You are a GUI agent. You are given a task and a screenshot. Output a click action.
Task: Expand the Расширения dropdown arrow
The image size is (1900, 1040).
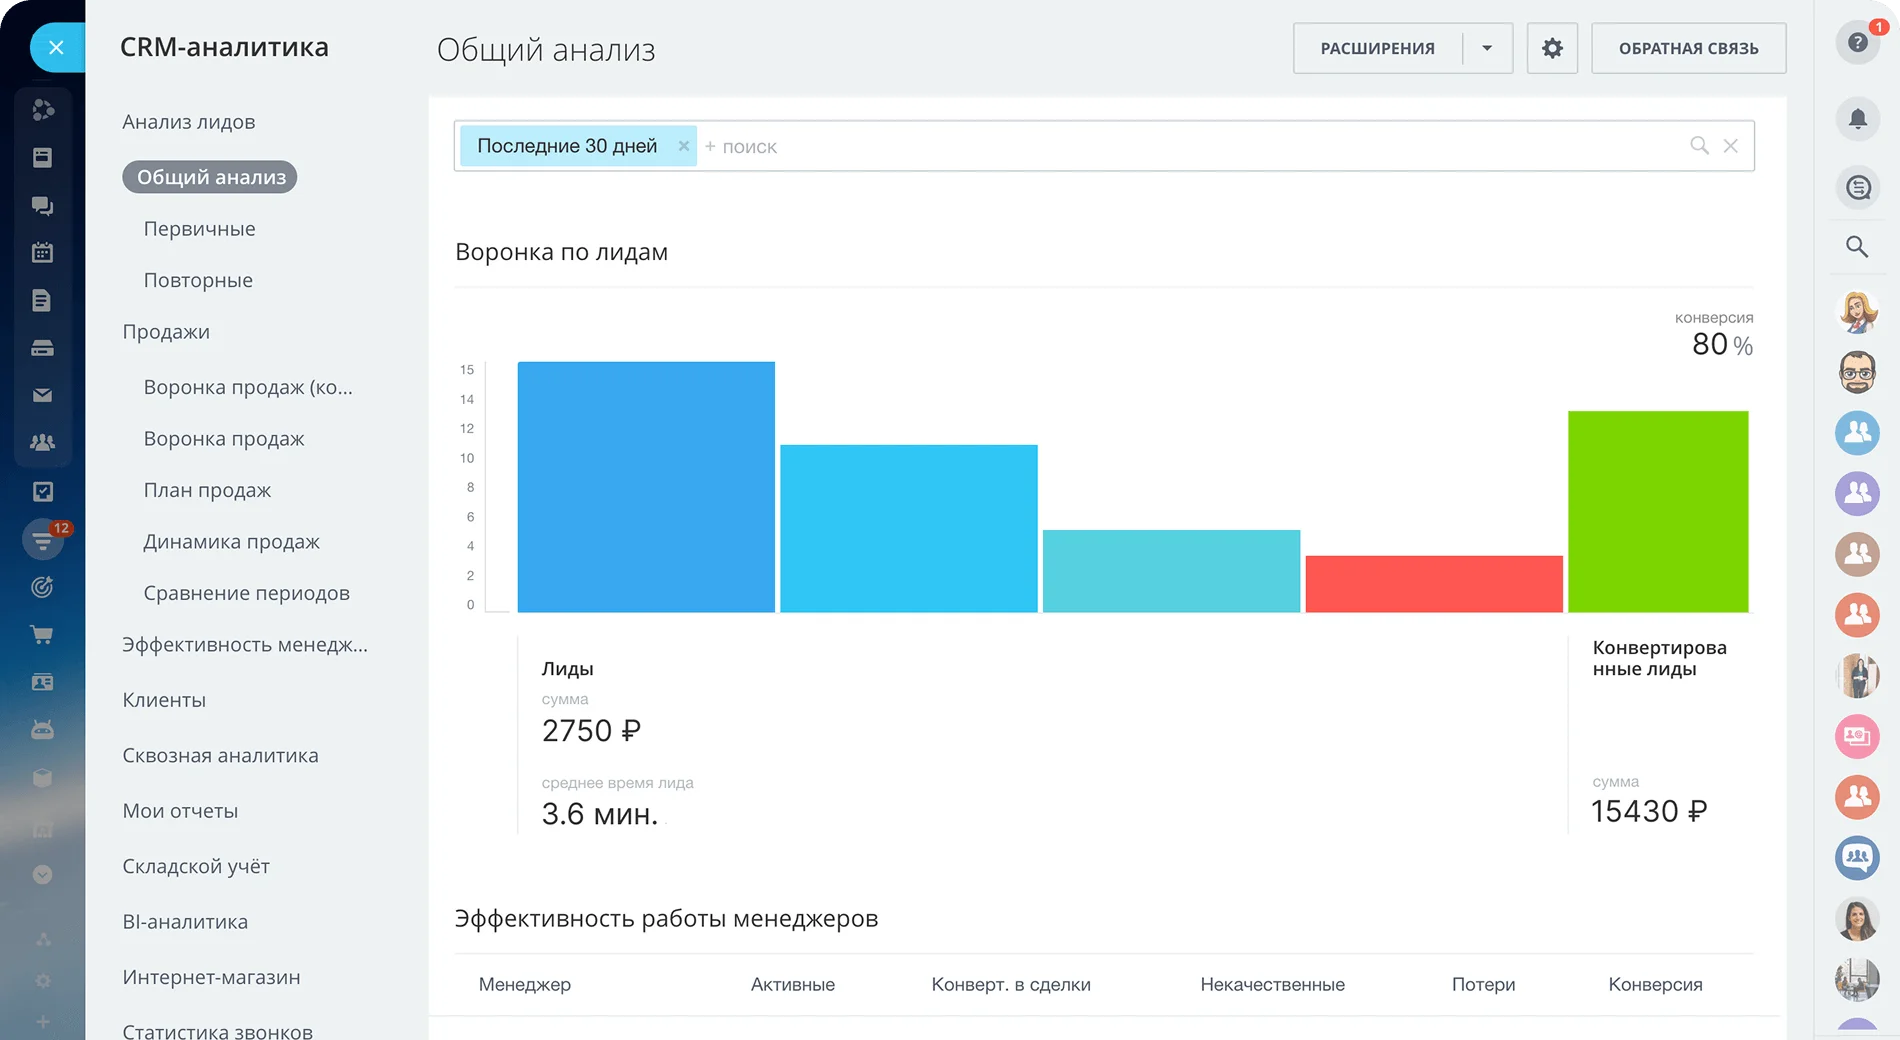[x=1487, y=48]
